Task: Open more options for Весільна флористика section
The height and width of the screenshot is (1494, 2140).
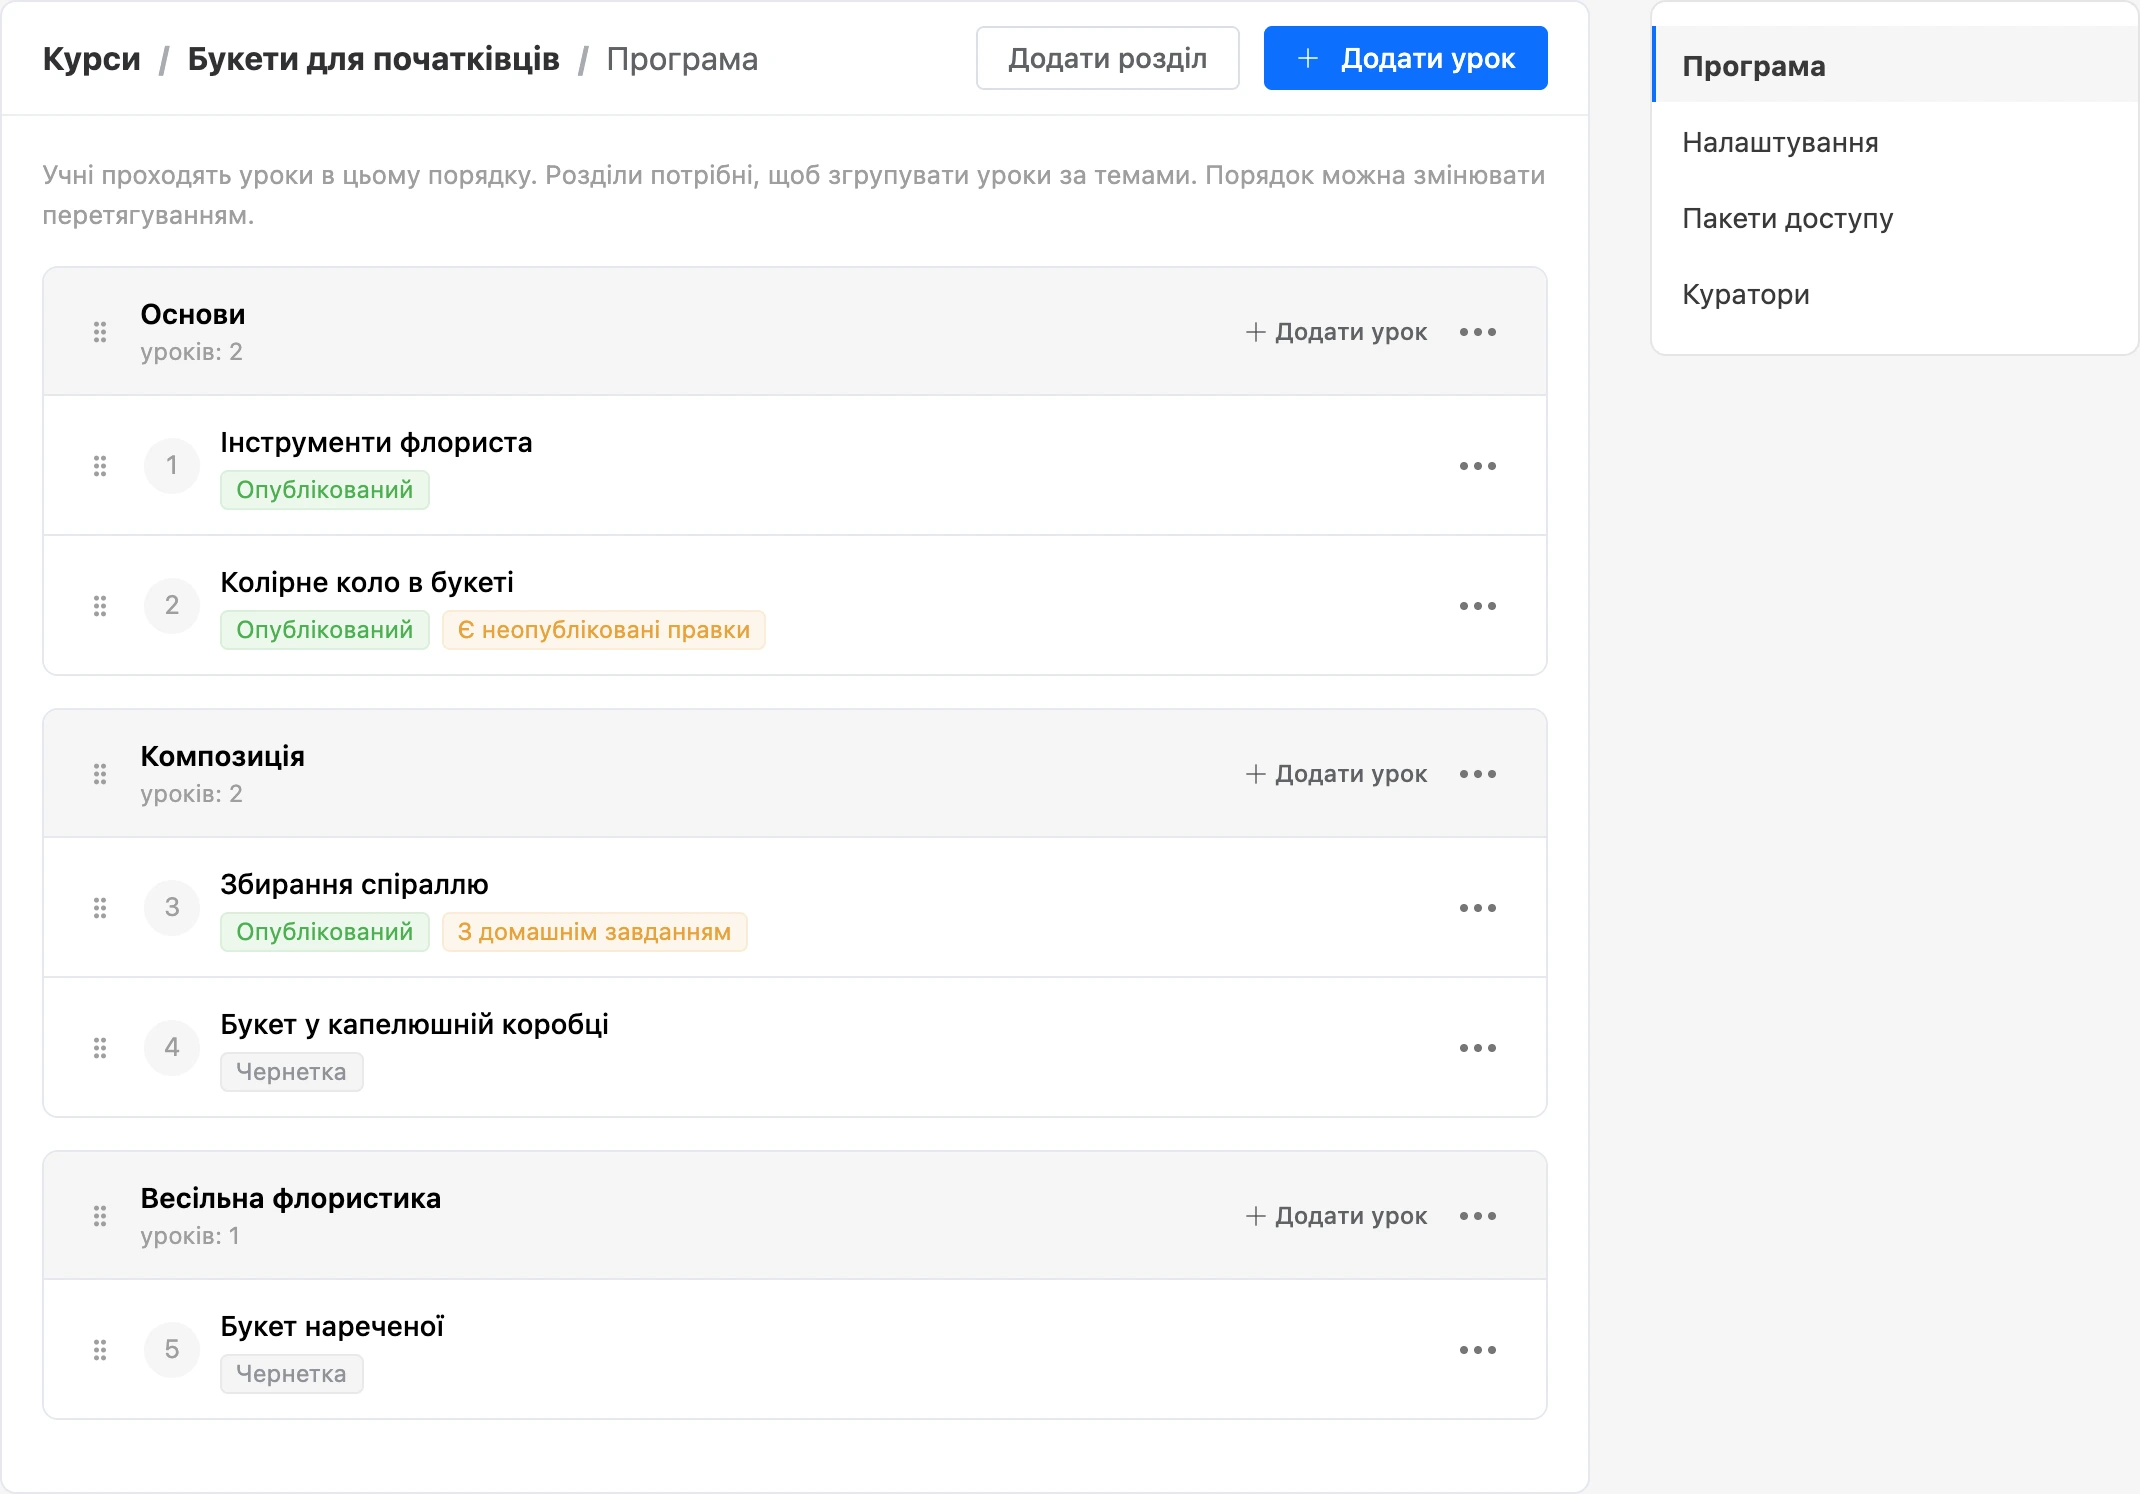Action: [x=1478, y=1216]
